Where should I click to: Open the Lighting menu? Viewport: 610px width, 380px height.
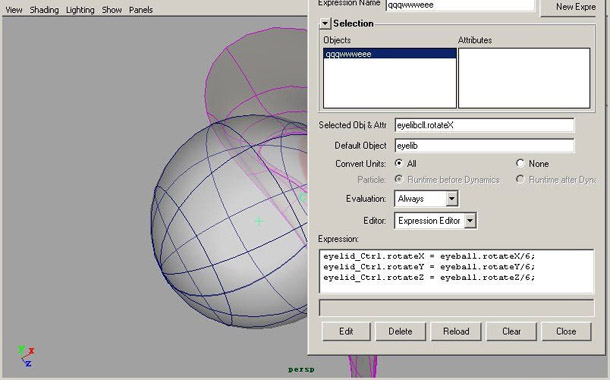[x=80, y=10]
